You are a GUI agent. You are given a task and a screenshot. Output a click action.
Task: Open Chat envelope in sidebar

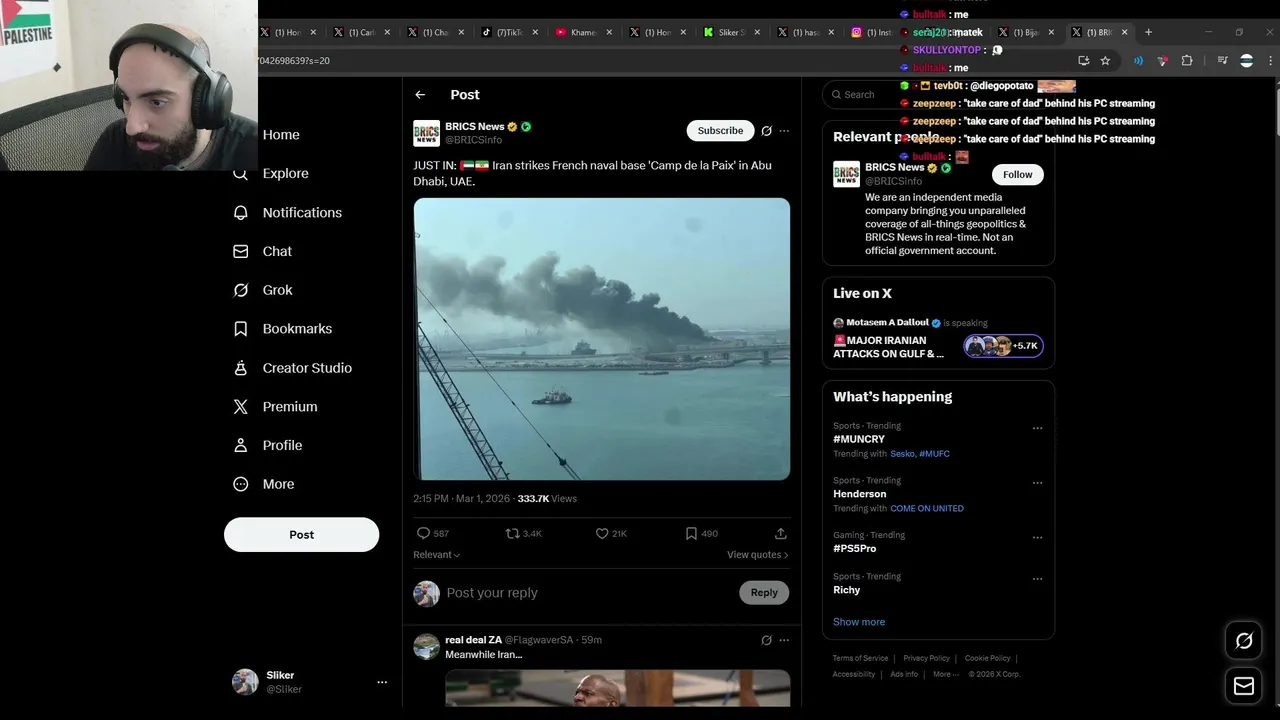pyautogui.click(x=240, y=251)
